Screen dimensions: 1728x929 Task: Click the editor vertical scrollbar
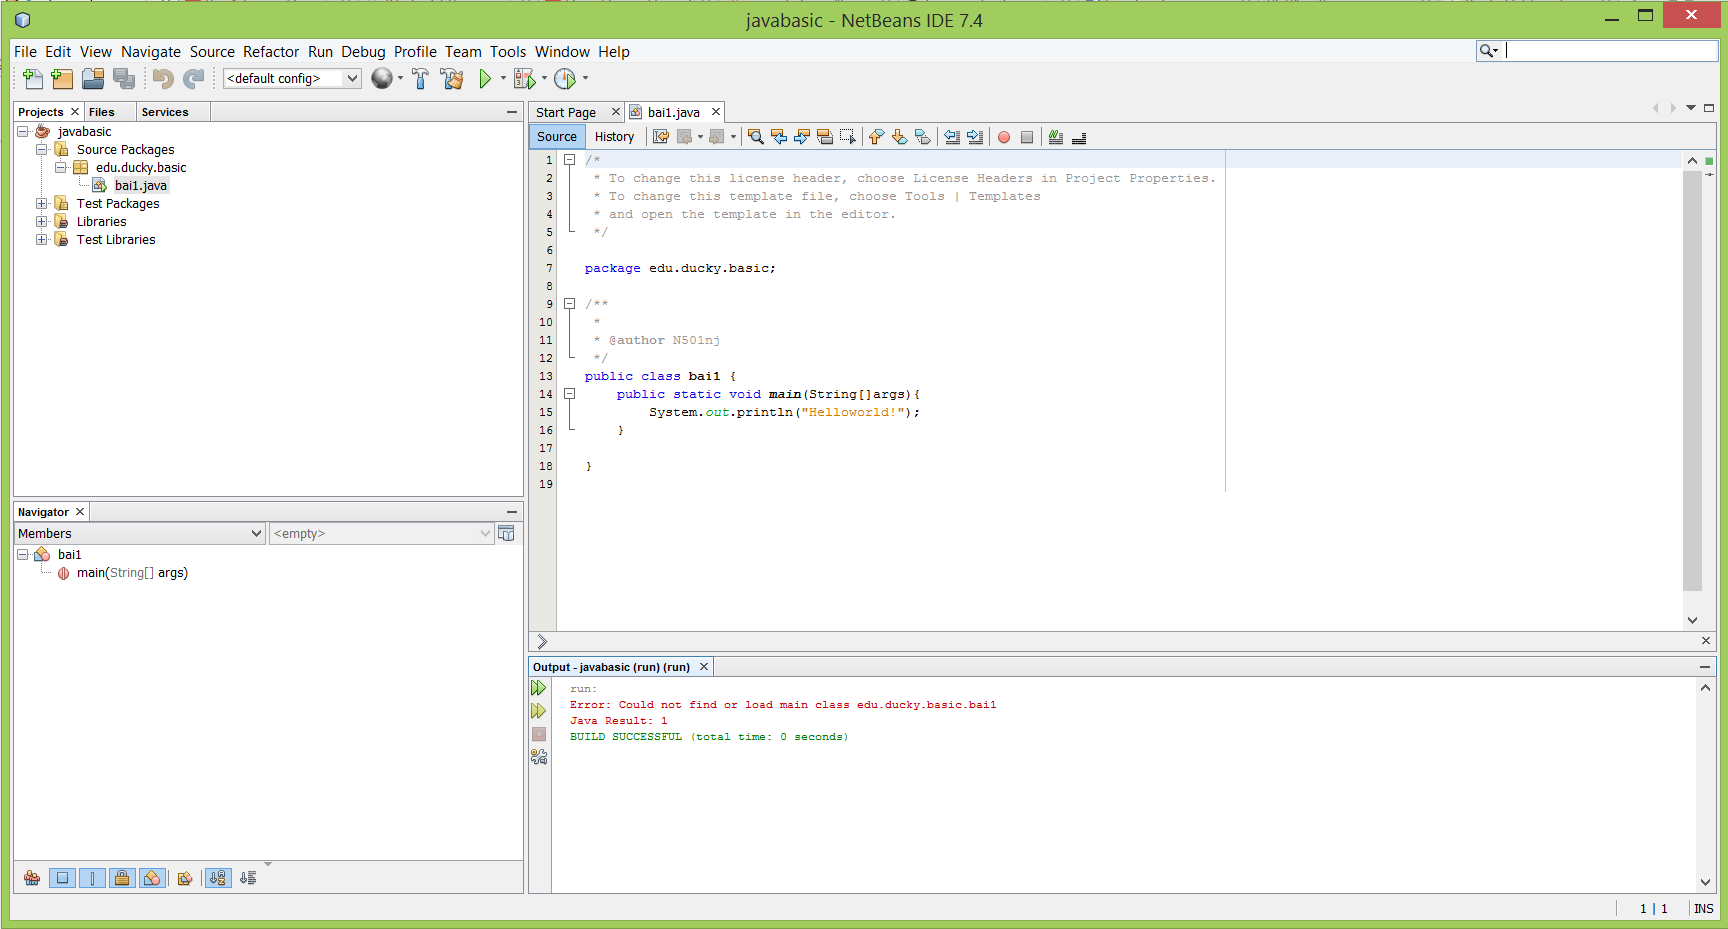pyautogui.click(x=1692, y=380)
